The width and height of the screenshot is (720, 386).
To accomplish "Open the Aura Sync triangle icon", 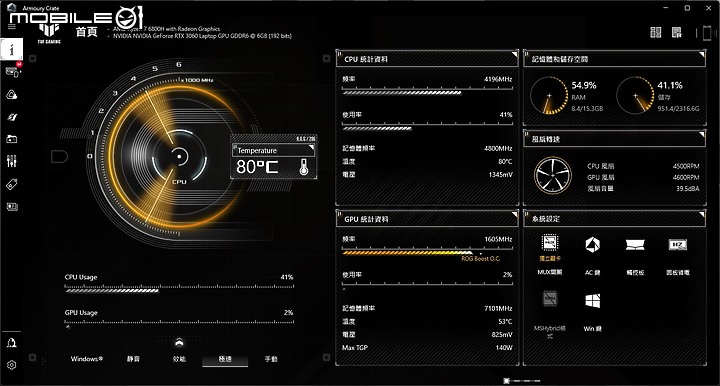I will tap(11, 95).
